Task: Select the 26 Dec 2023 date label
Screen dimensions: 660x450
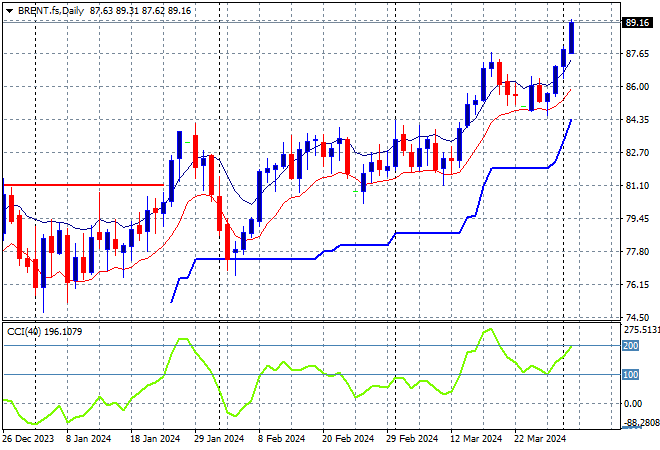Action: [x=28, y=439]
